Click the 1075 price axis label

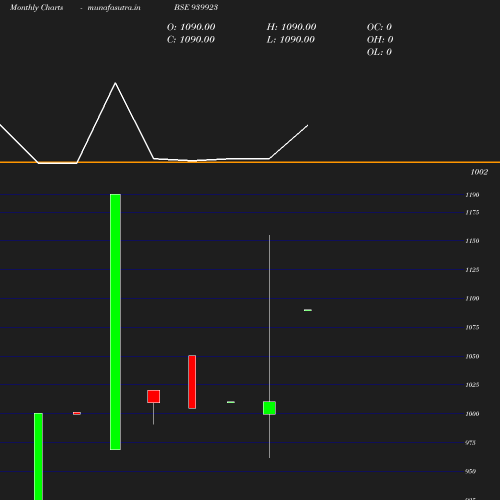(472, 327)
